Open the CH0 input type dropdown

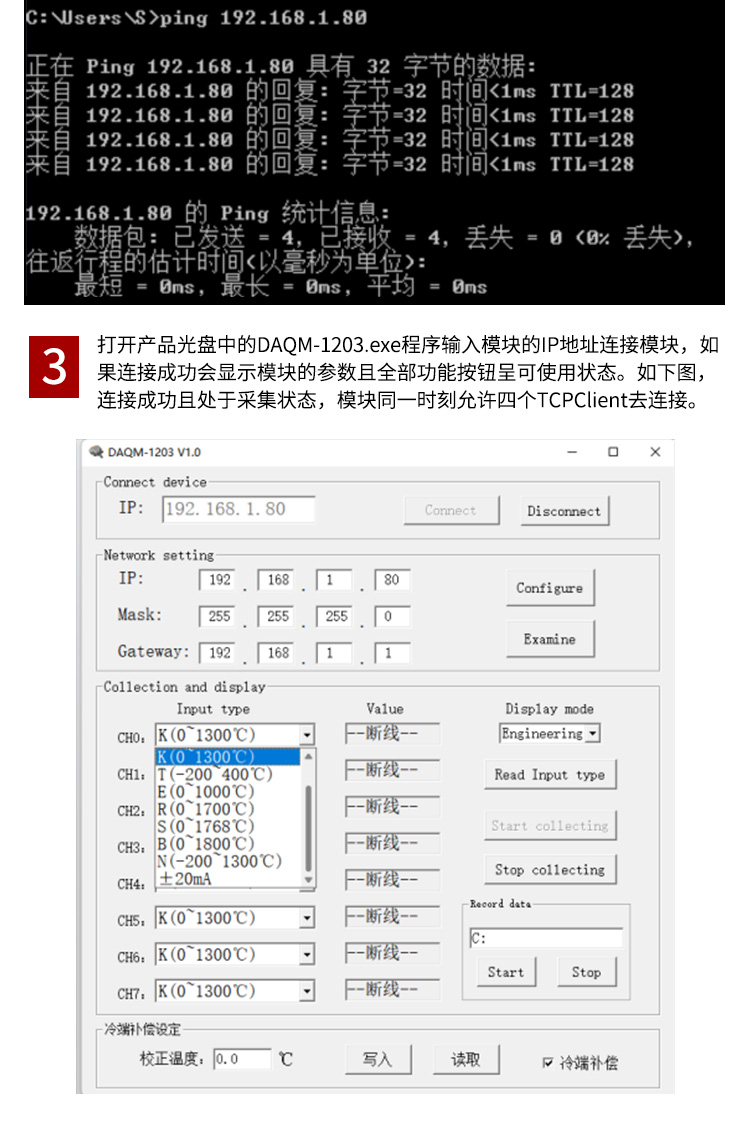(307, 734)
